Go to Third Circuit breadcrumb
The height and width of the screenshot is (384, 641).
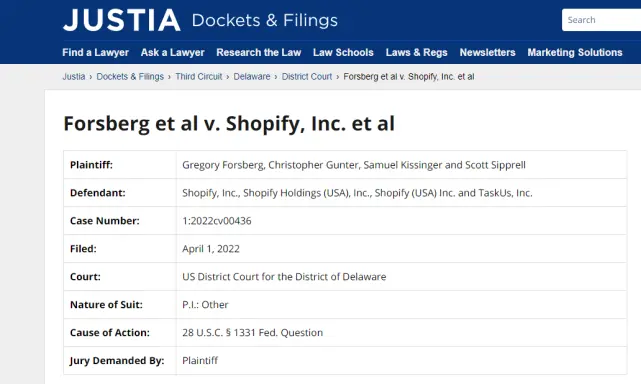click(x=199, y=76)
